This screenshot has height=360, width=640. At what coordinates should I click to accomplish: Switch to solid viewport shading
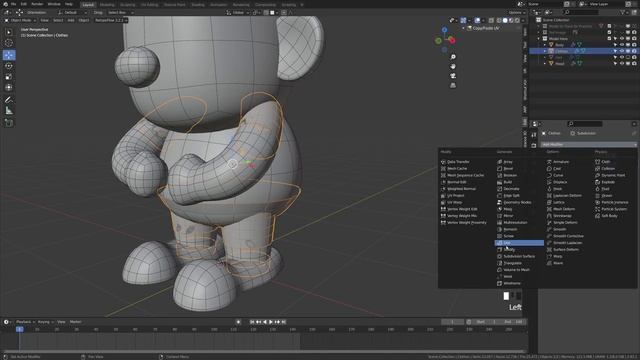(x=505, y=20)
